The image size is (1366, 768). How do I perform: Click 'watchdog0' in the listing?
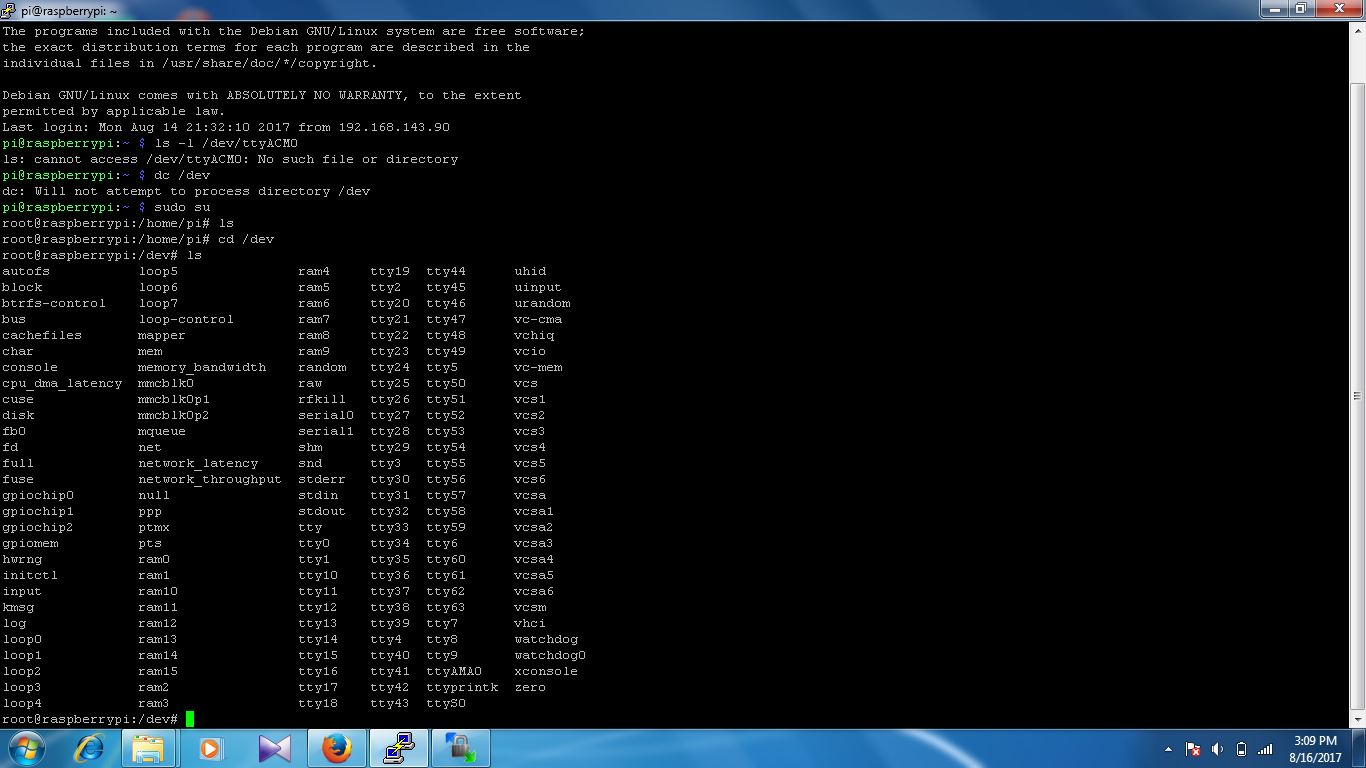point(550,655)
